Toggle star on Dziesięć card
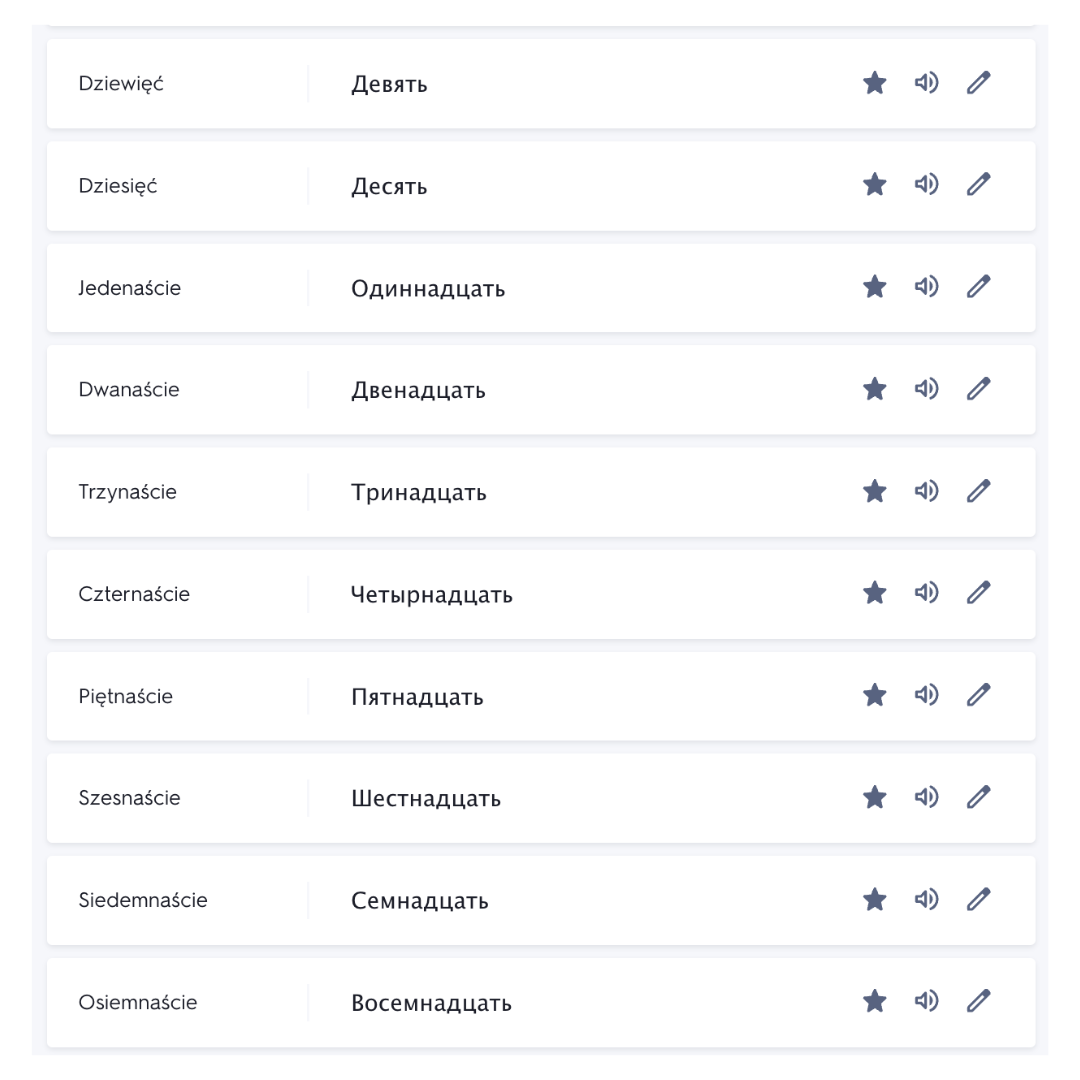Viewport: 1080px width, 1080px height. point(875,185)
